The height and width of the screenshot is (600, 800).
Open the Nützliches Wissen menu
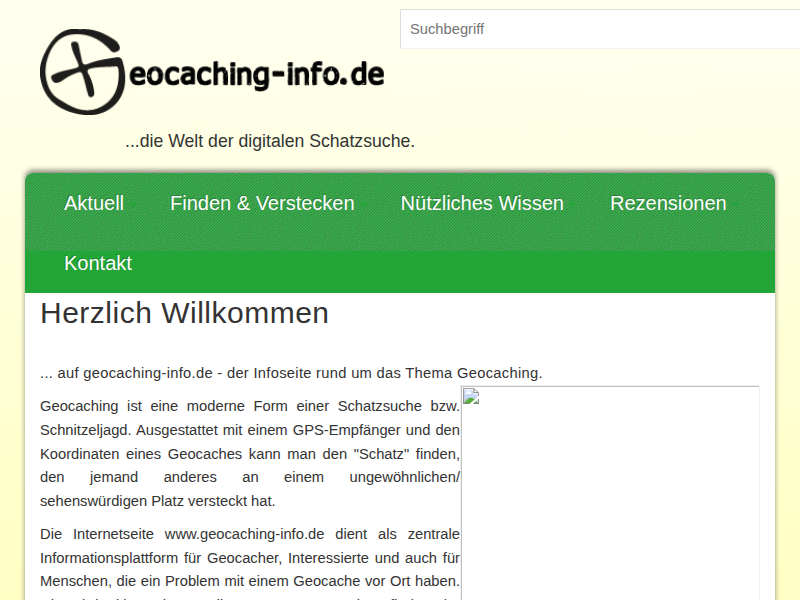(482, 204)
